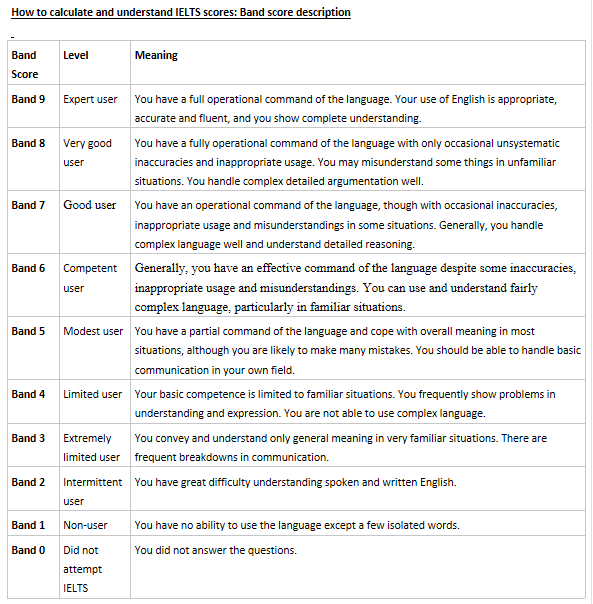Select the Expert user level cell
This screenshot has height=604, width=593.
coord(95,106)
